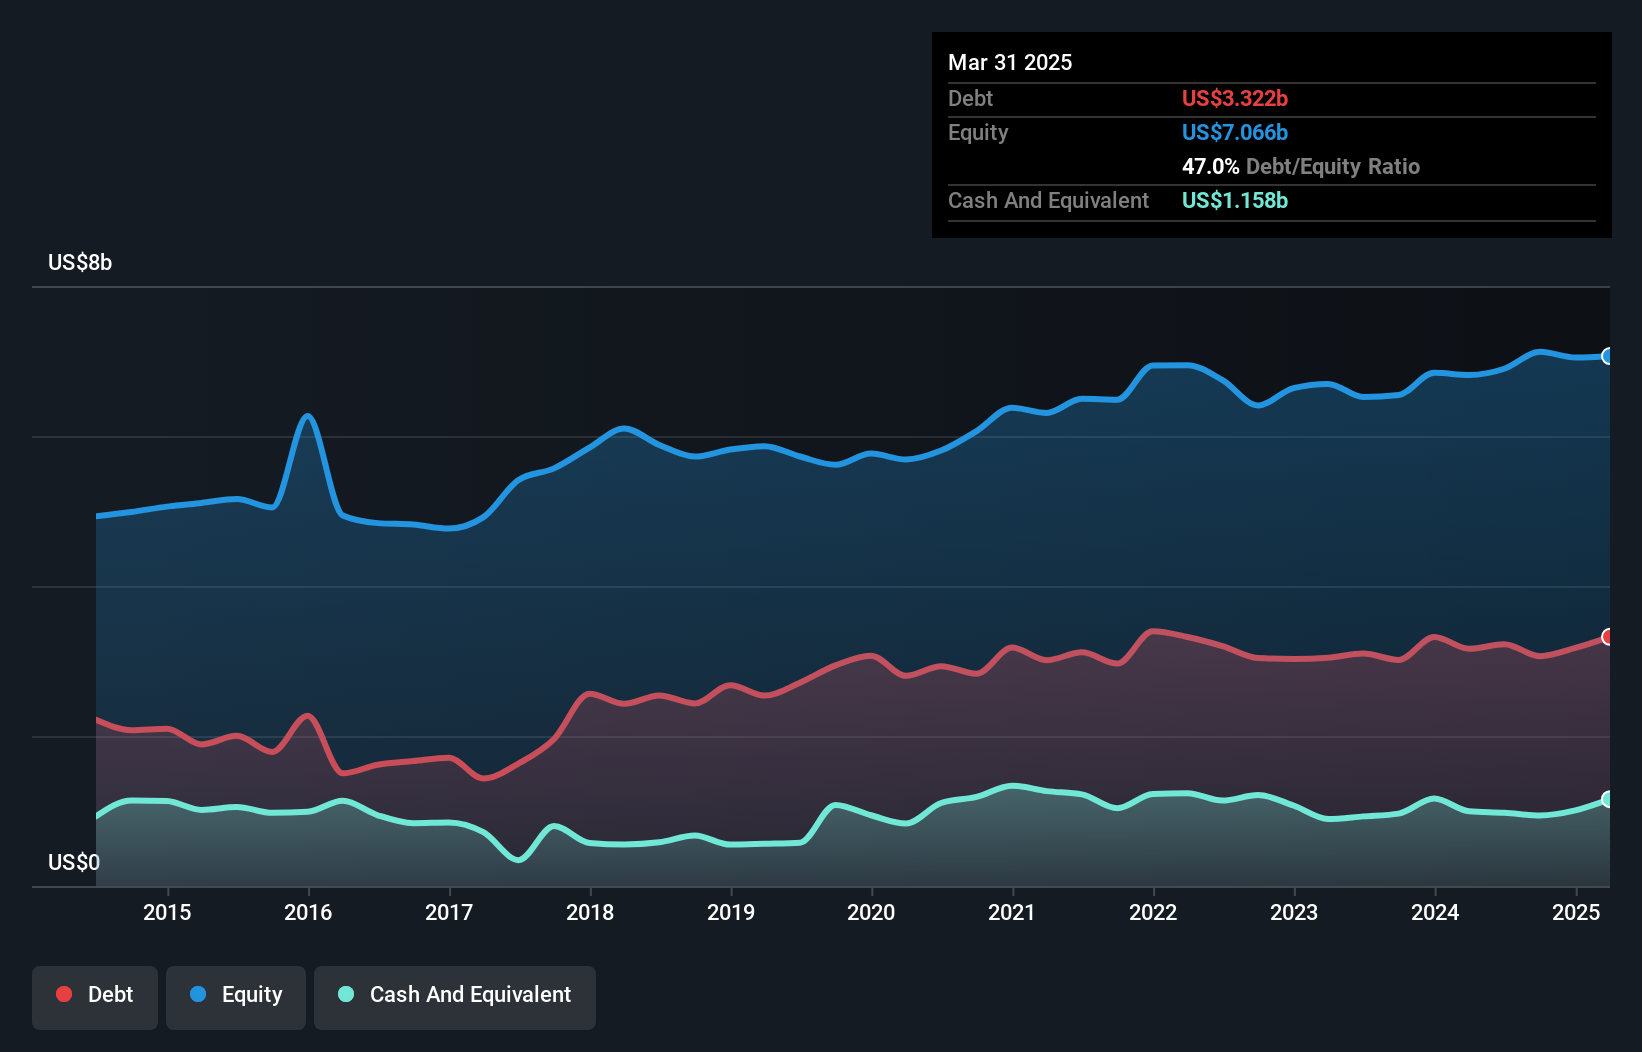Click the Mar 31 2025 tooltip date
The image size is (1642, 1052).
click(x=1010, y=62)
